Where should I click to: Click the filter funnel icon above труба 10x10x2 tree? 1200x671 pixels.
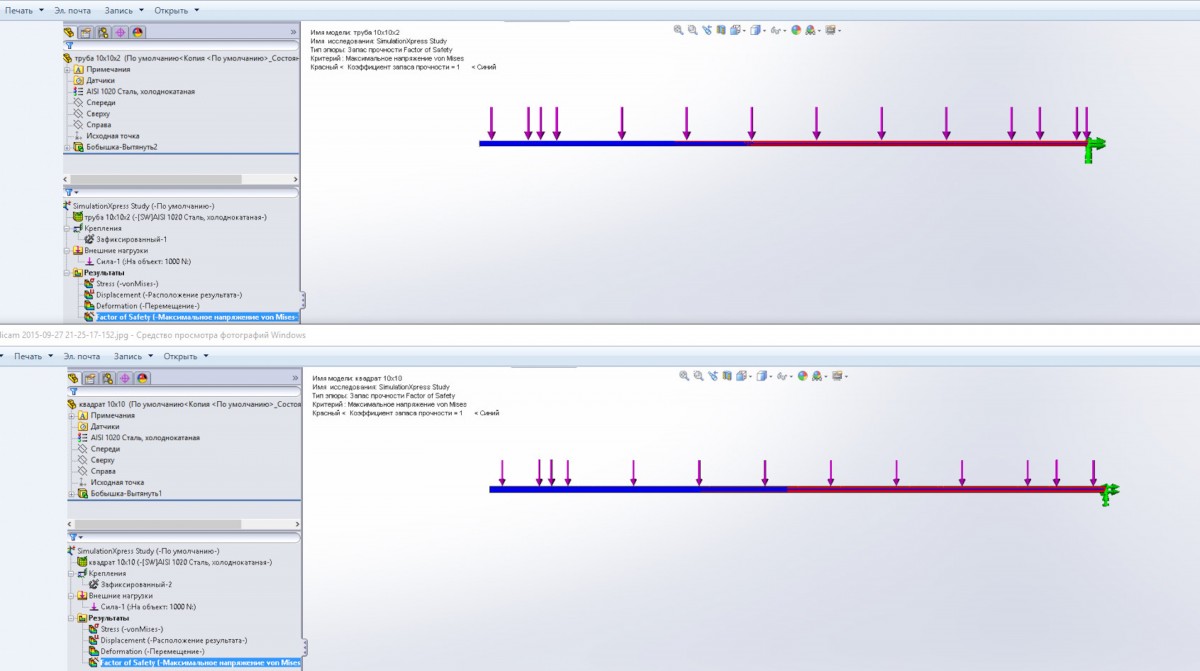pyautogui.click(x=69, y=45)
